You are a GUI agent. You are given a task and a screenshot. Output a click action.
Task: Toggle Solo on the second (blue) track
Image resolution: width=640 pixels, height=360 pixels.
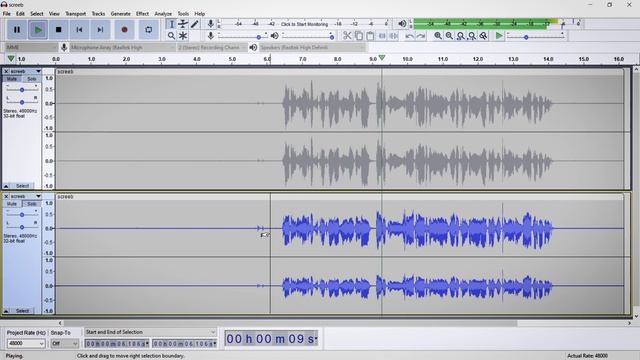point(31,204)
